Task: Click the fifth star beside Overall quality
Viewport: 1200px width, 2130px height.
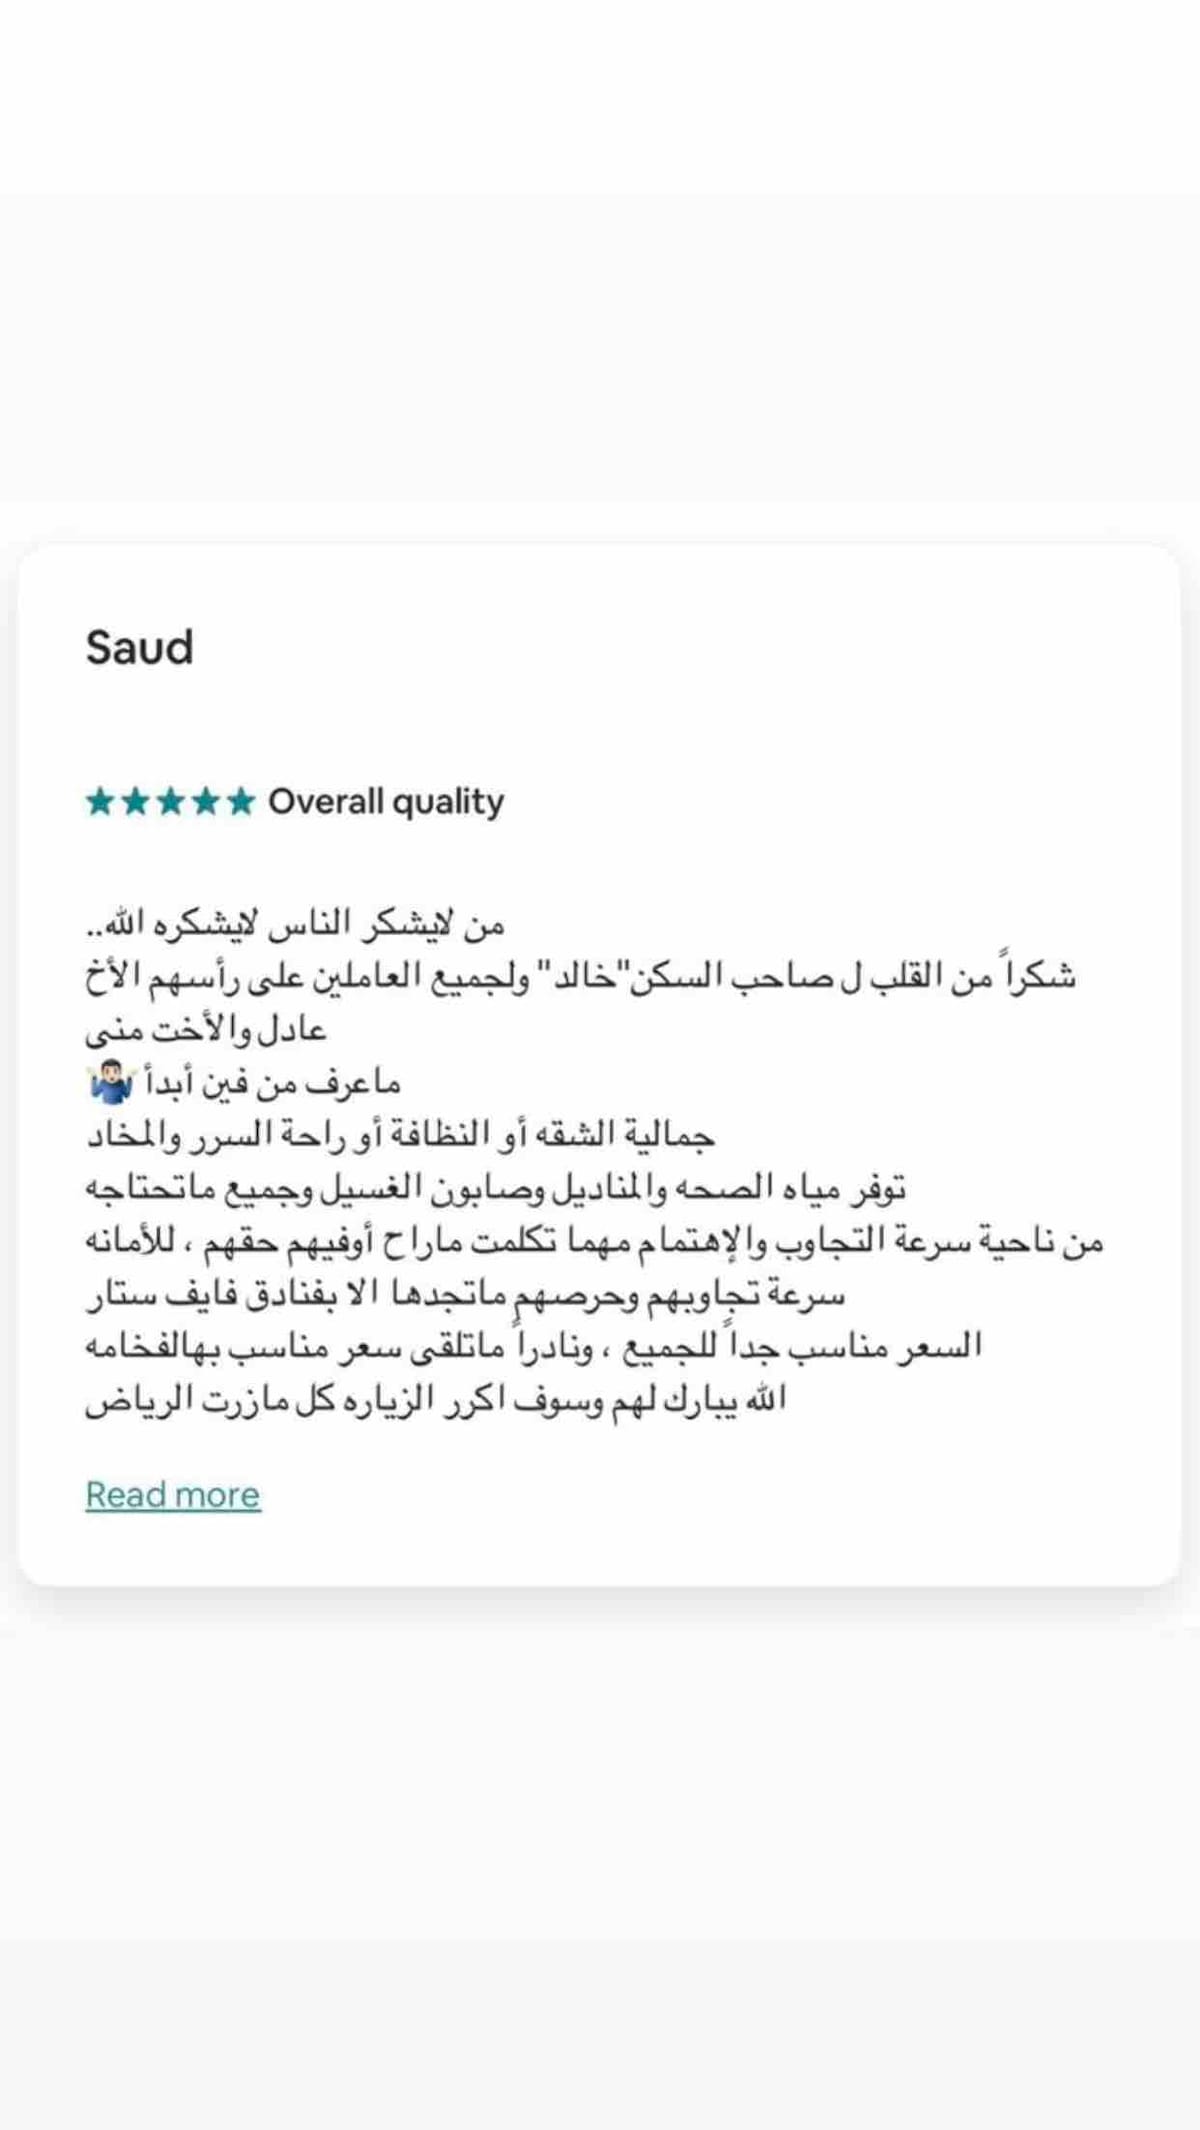Action: [x=241, y=801]
